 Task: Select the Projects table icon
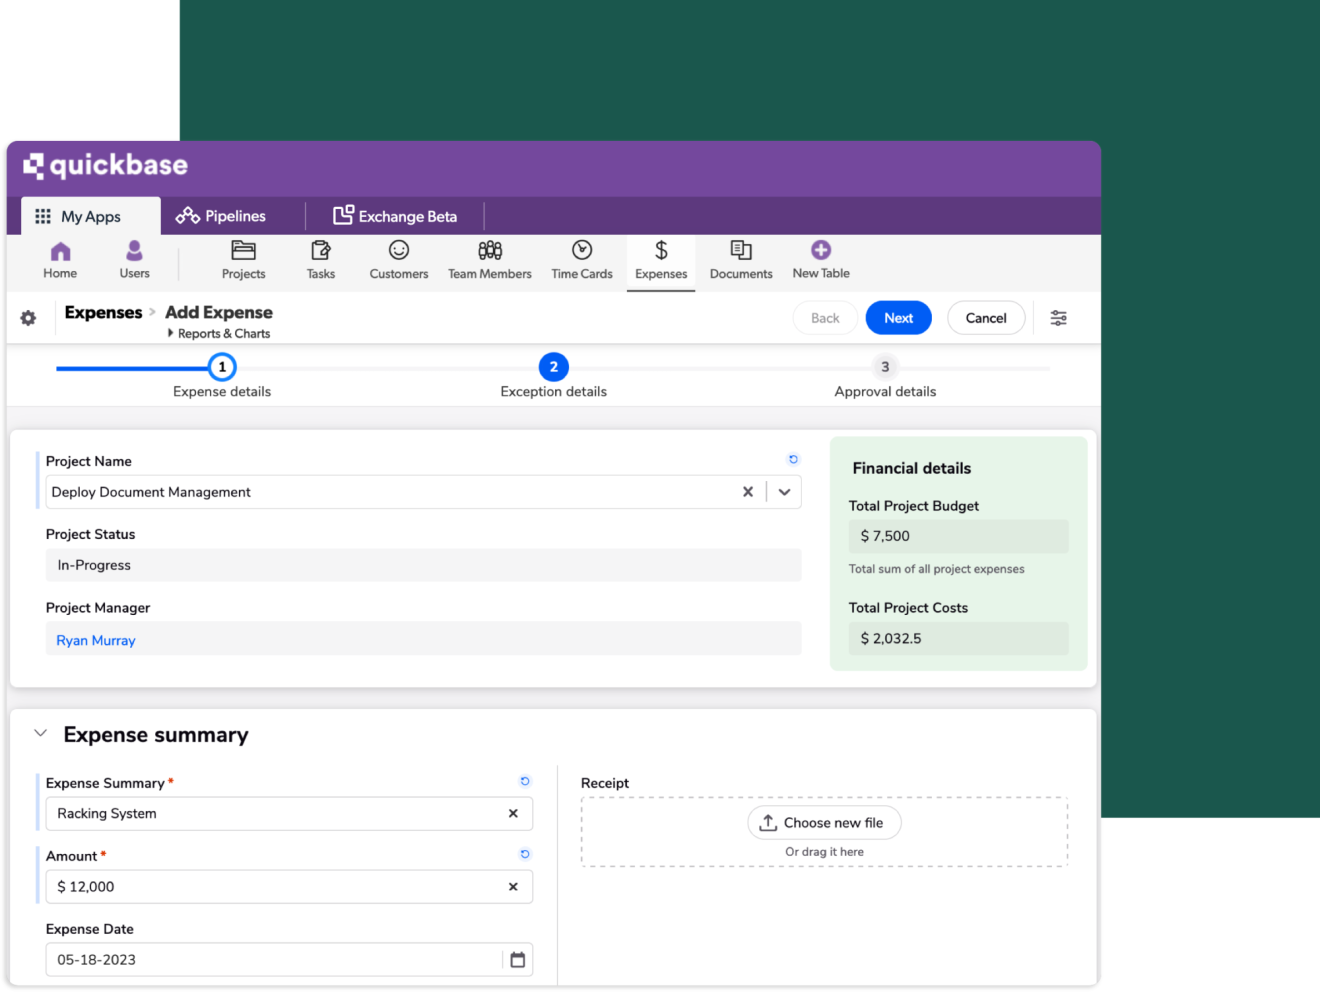(x=243, y=252)
